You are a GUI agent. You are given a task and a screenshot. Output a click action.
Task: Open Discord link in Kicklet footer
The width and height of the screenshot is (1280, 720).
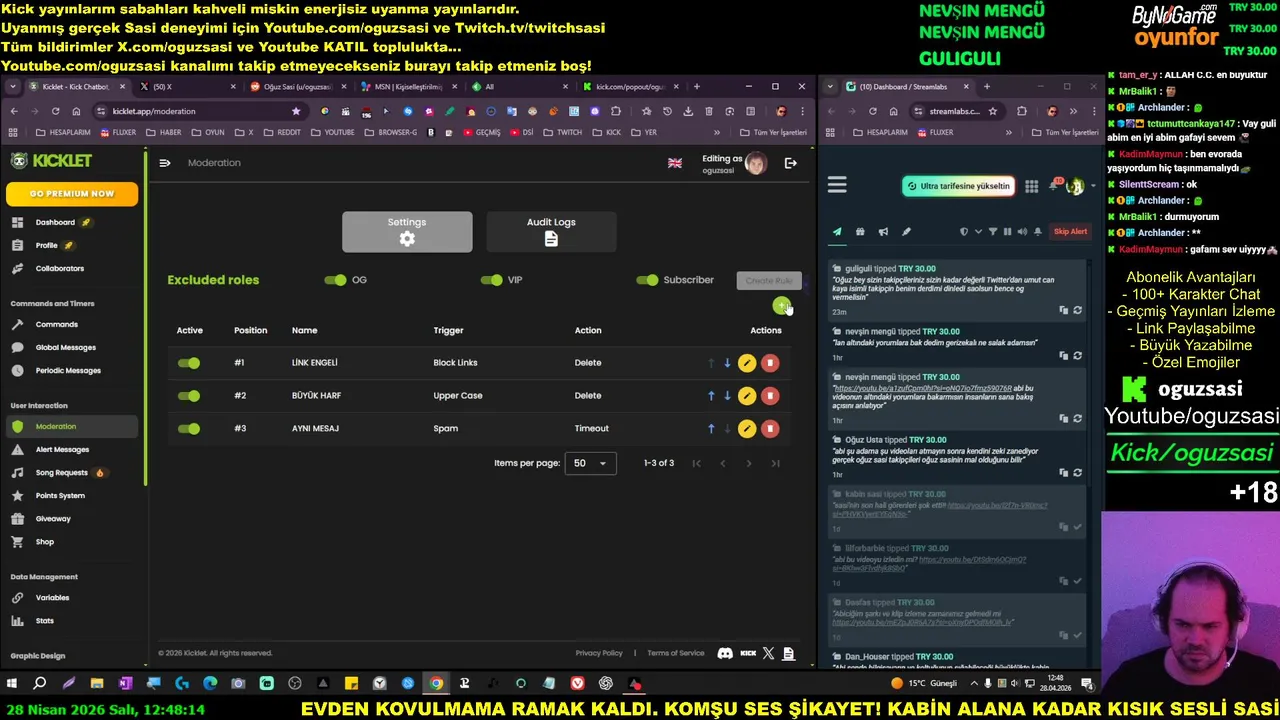[x=725, y=653]
